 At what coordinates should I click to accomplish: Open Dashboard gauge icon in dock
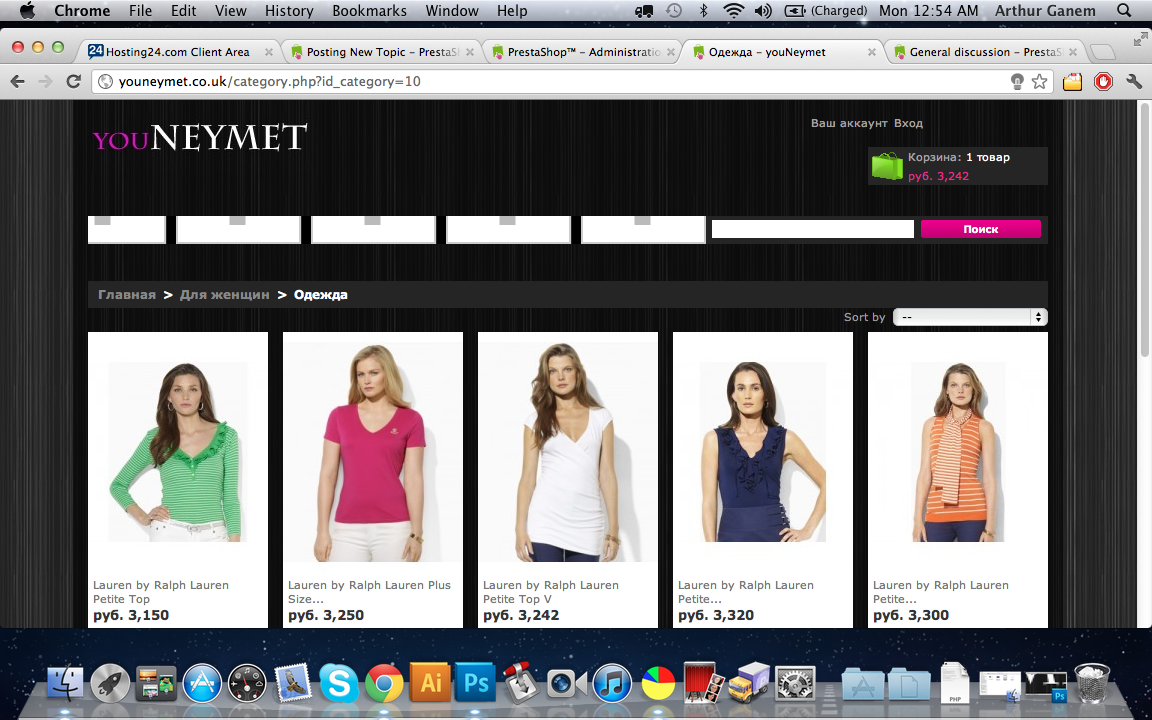(x=248, y=683)
